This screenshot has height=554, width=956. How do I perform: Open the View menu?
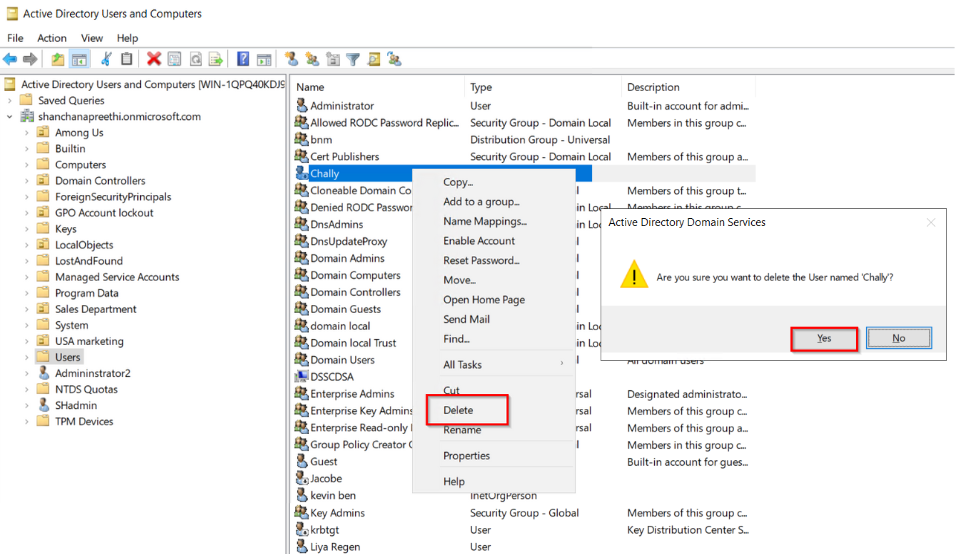(x=92, y=38)
